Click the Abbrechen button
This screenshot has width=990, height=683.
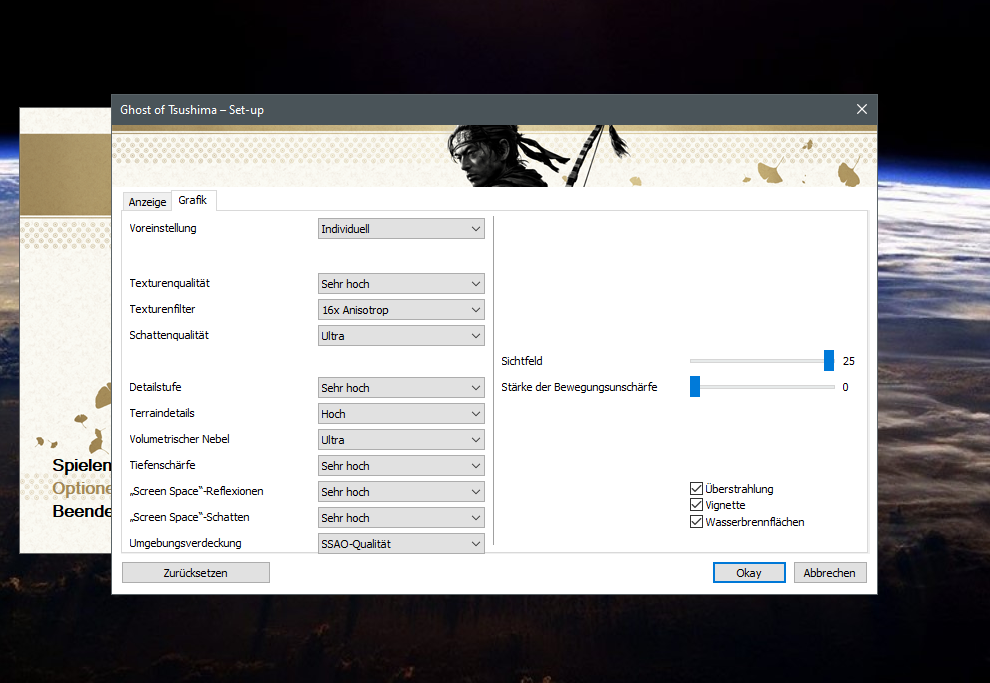(x=830, y=573)
